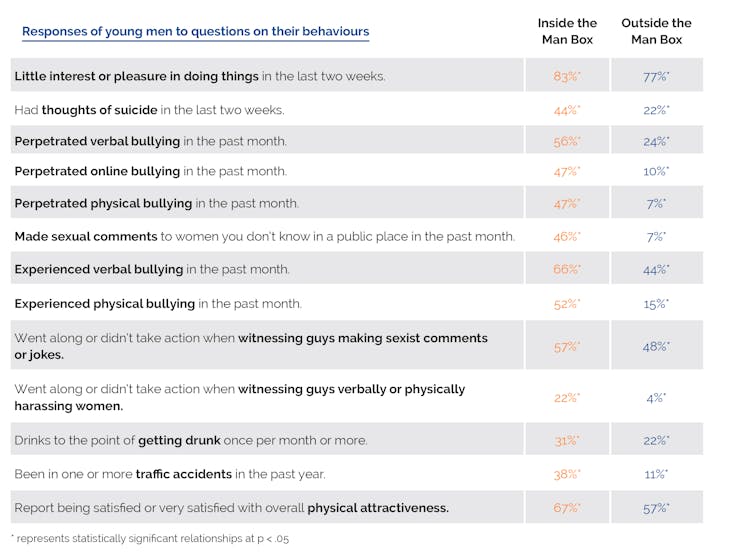This screenshot has height=558, width=754.
Task: Select the 'Perpetrated physical bullying' row text
Action: [x=156, y=203]
